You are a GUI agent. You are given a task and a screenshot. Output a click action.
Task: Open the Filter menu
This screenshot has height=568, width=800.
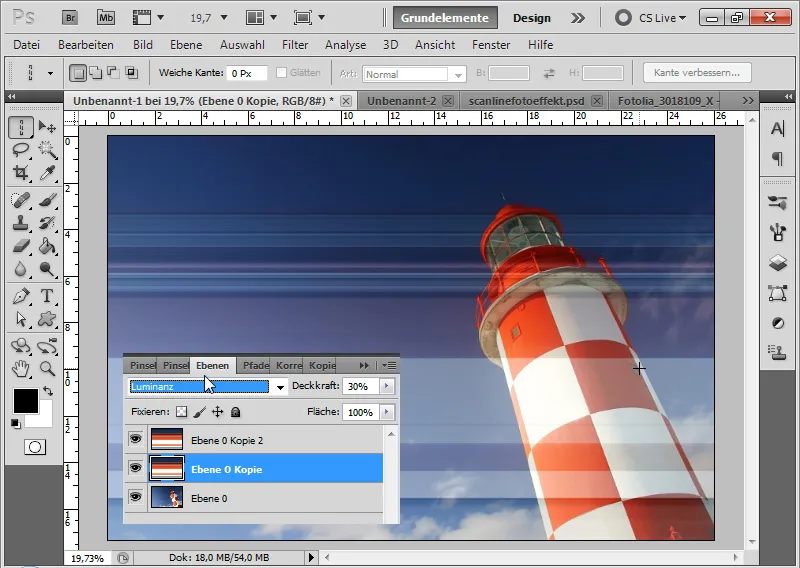click(x=295, y=45)
